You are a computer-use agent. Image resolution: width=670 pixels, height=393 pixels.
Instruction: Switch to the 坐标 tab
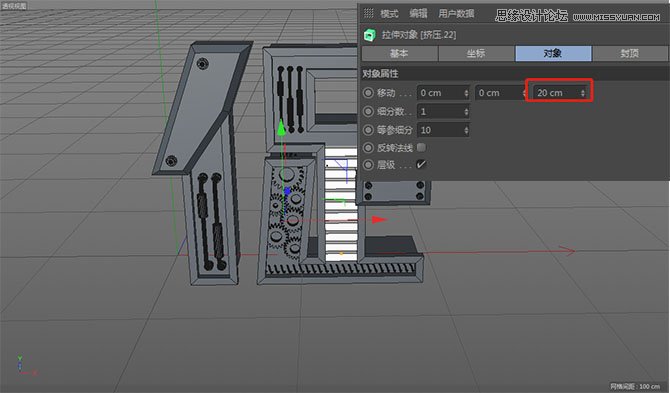coord(476,53)
